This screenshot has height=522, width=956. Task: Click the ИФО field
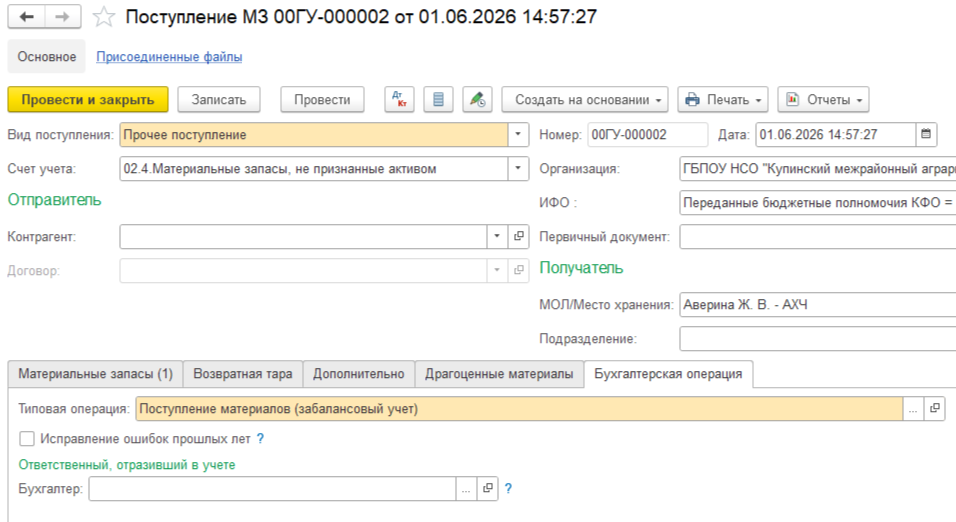pos(818,202)
